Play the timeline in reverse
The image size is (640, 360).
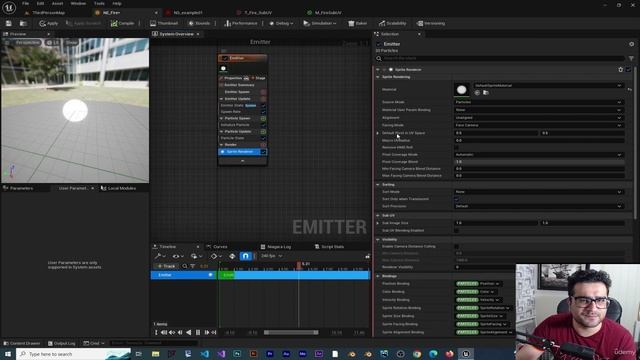(x=189, y=333)
